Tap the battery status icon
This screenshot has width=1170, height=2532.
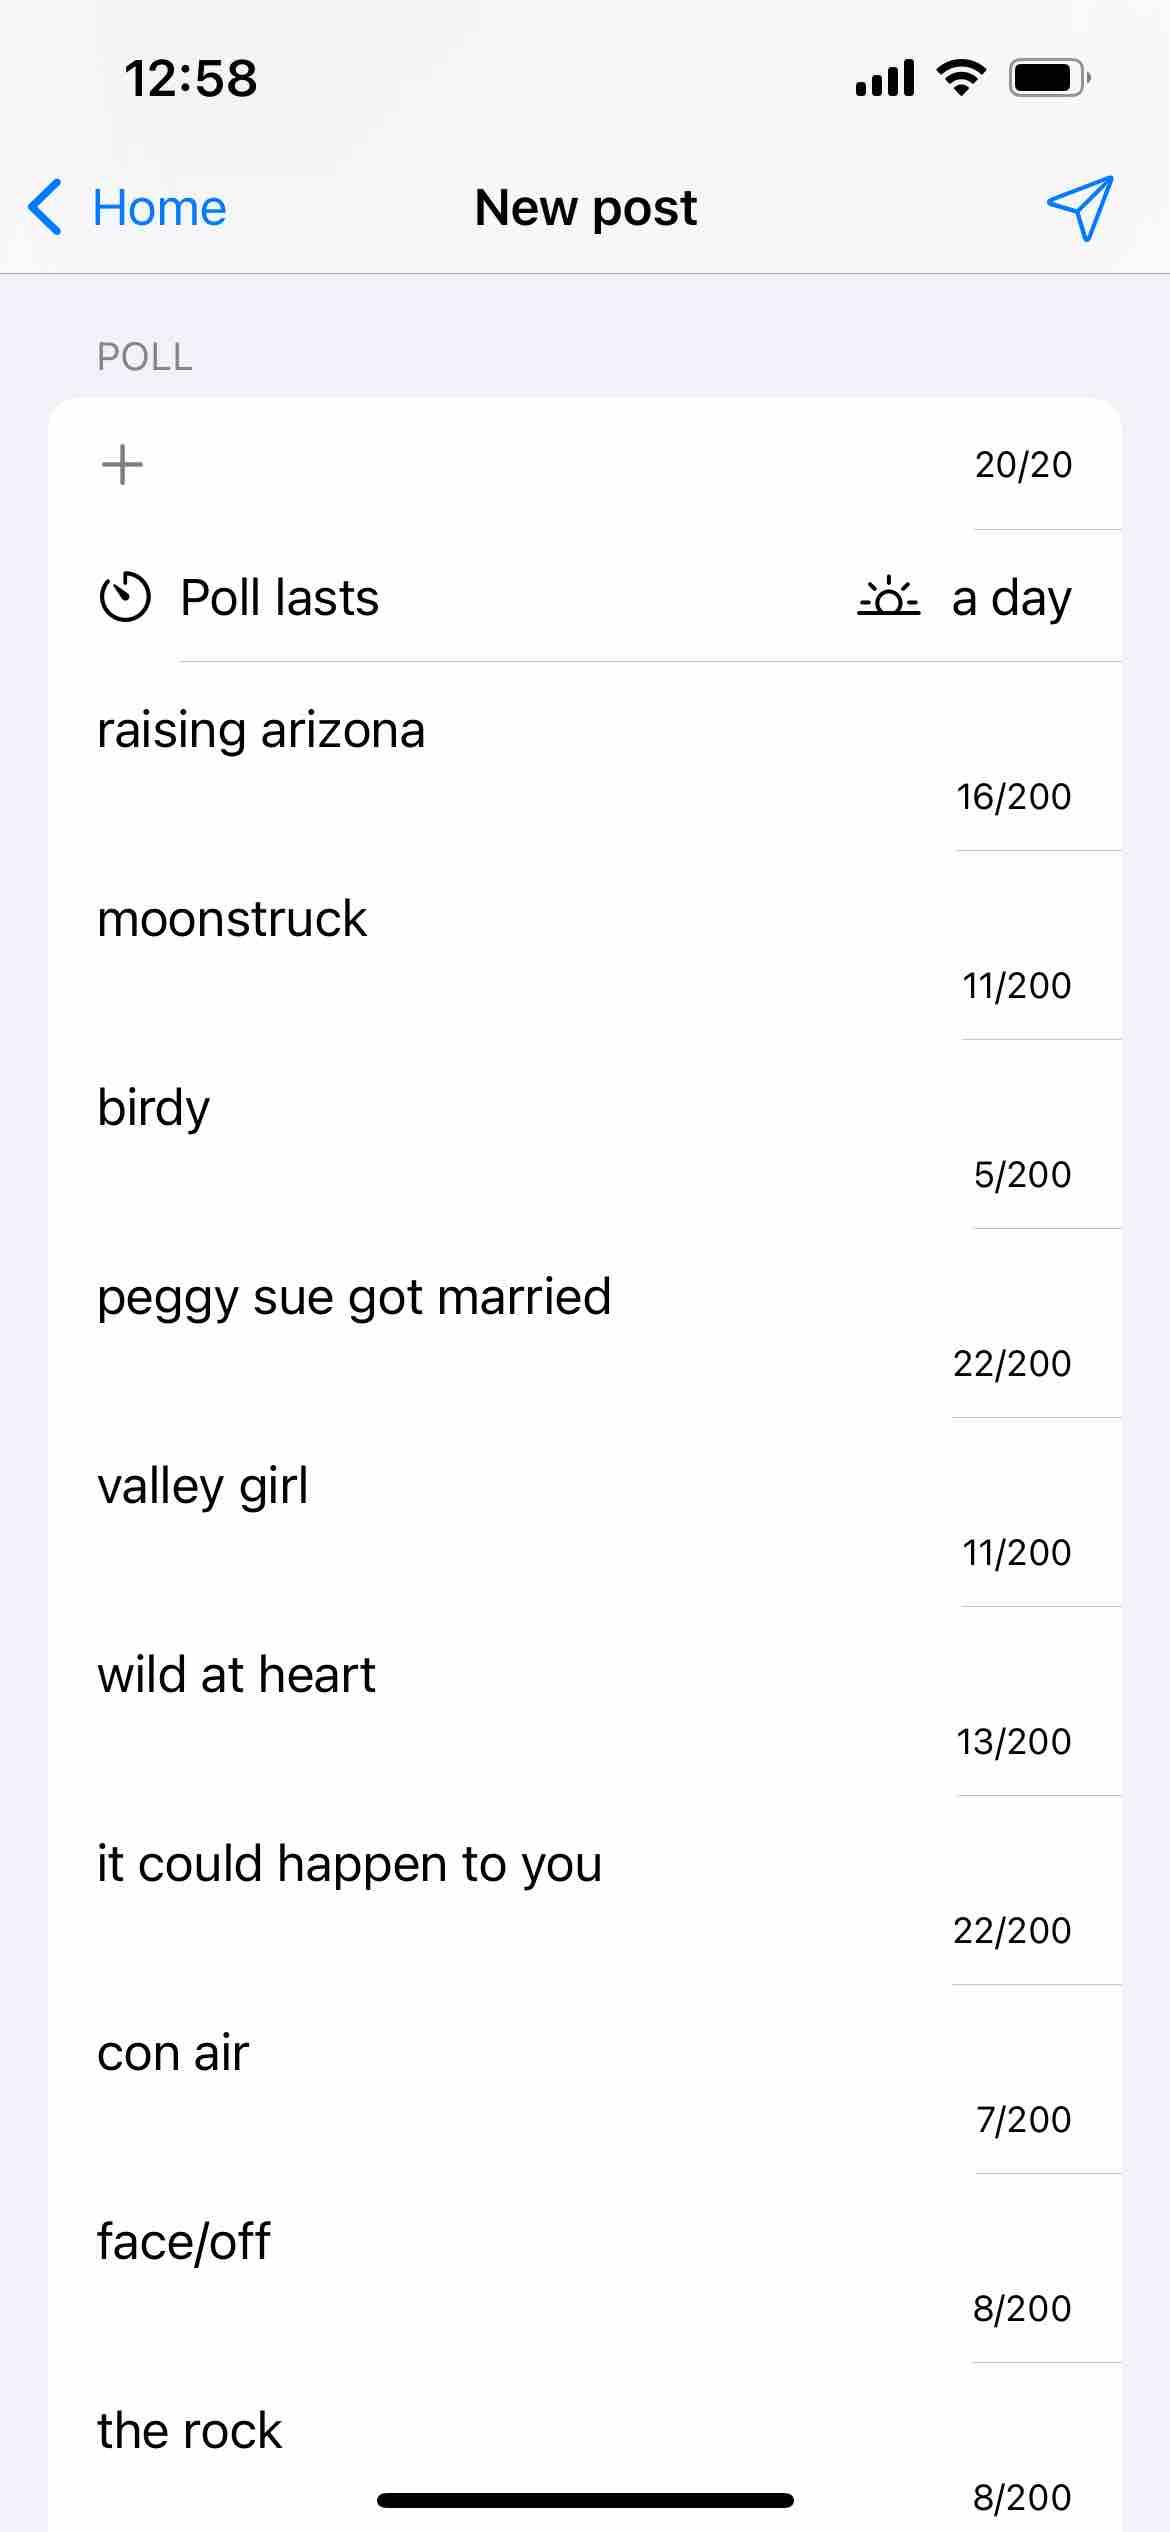click(x=1049, y=78)
